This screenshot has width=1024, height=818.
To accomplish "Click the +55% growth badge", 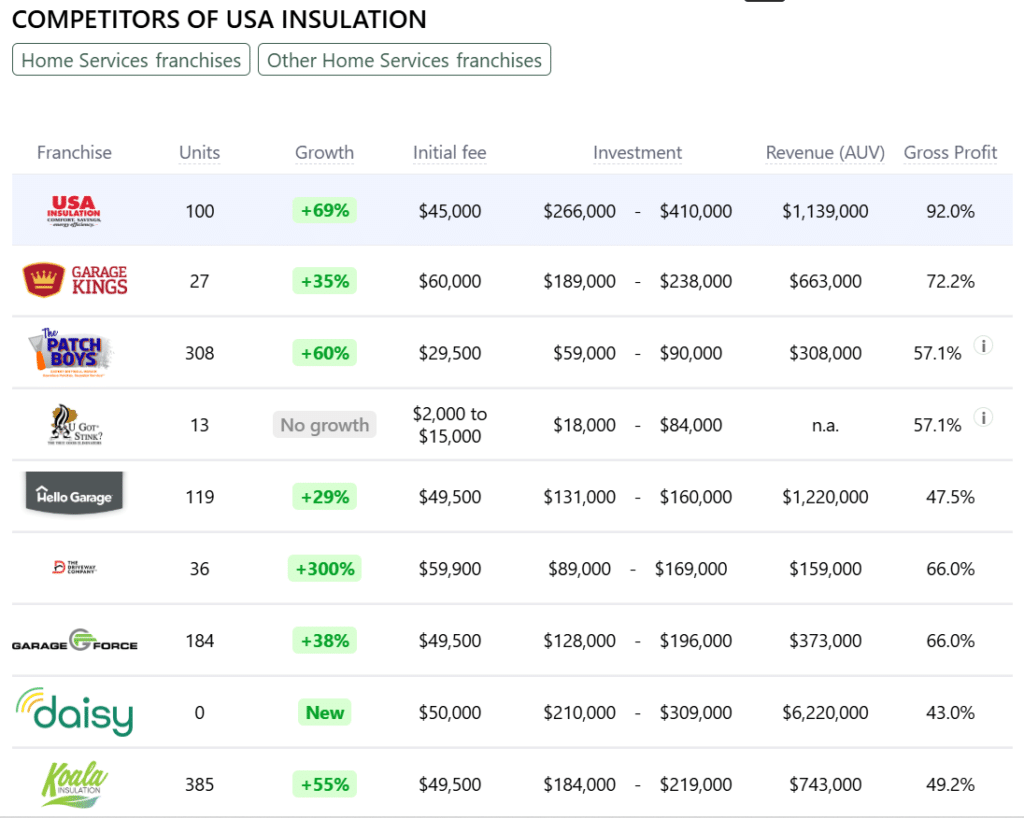I will [x=325, y=784].
